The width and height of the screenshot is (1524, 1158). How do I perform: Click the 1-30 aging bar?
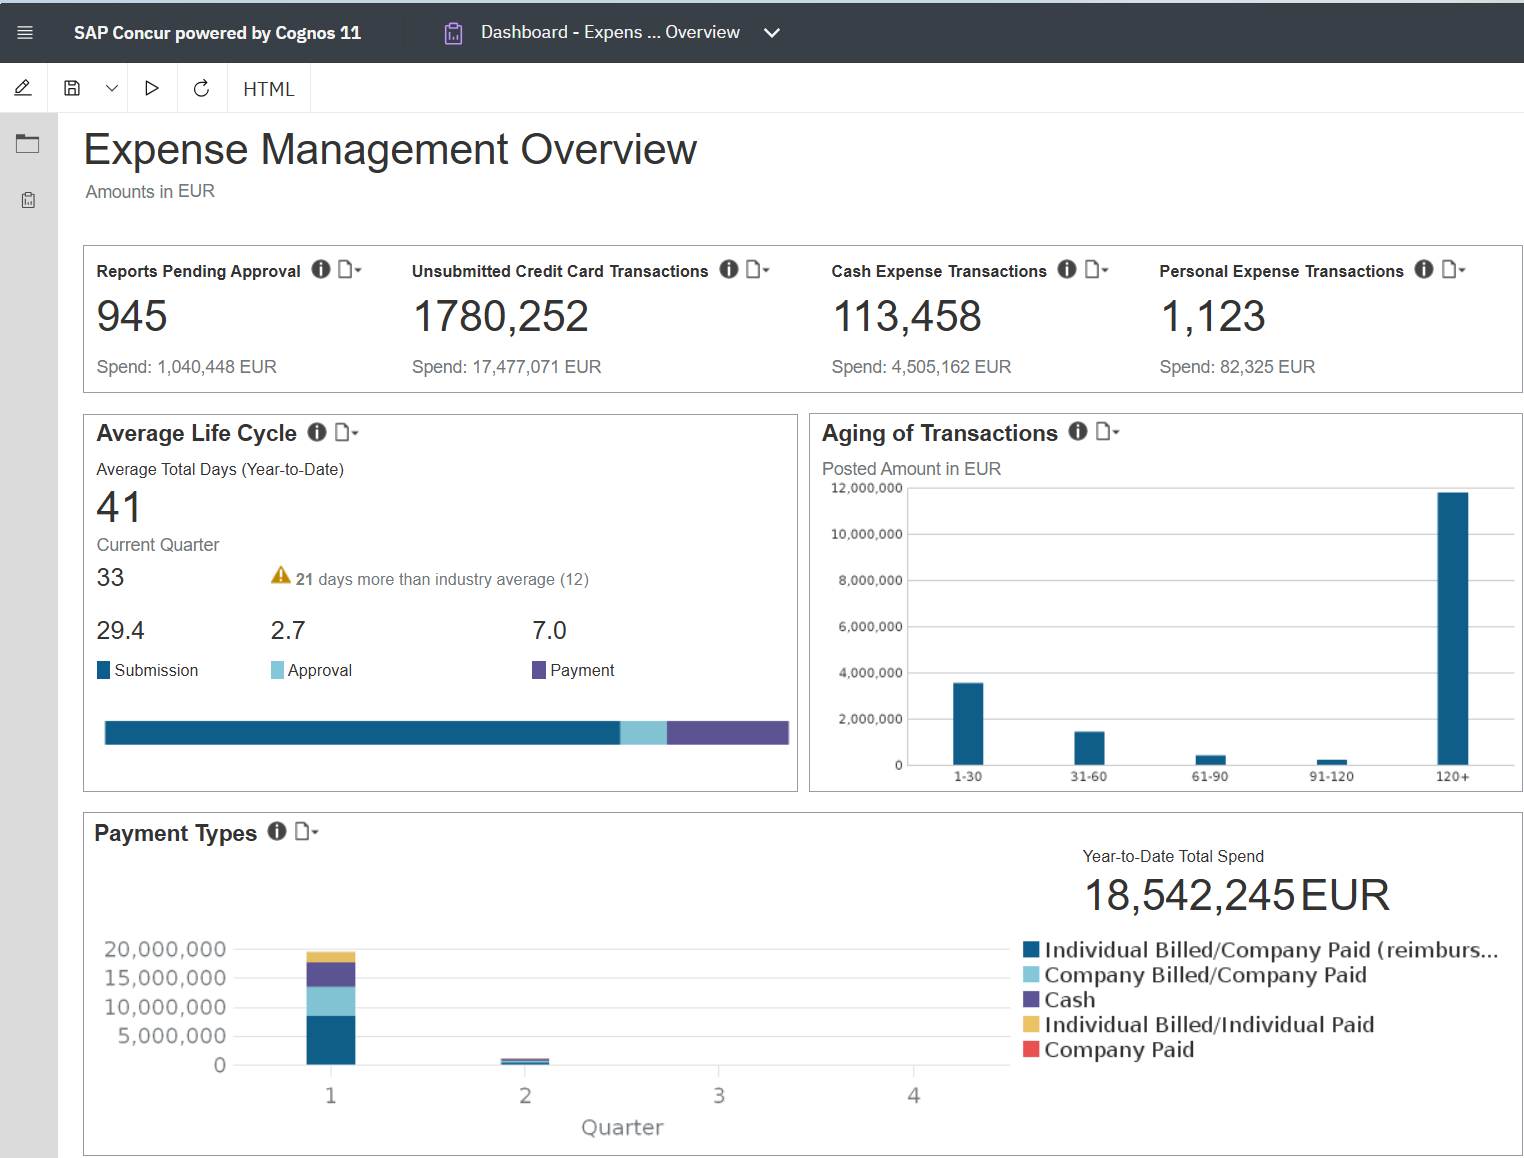pyautogui.click(x=968, y=724)
